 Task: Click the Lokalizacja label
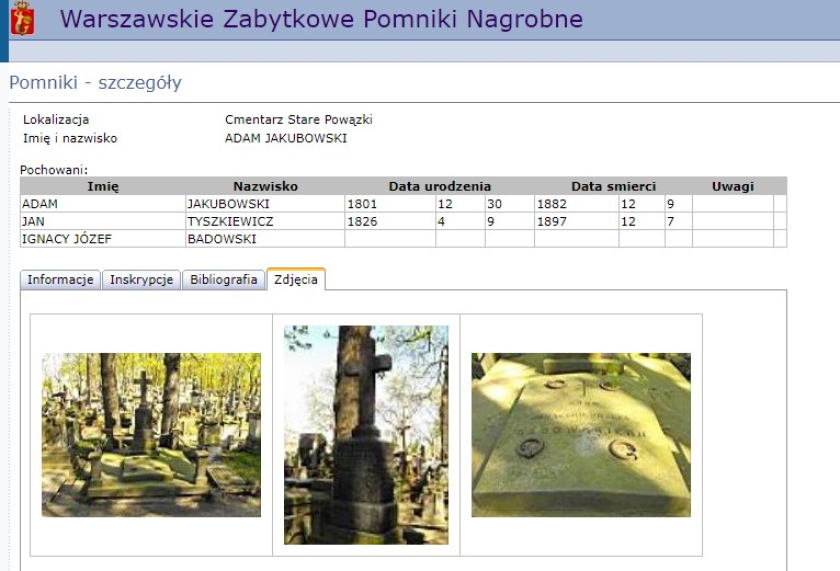[56, 119]
